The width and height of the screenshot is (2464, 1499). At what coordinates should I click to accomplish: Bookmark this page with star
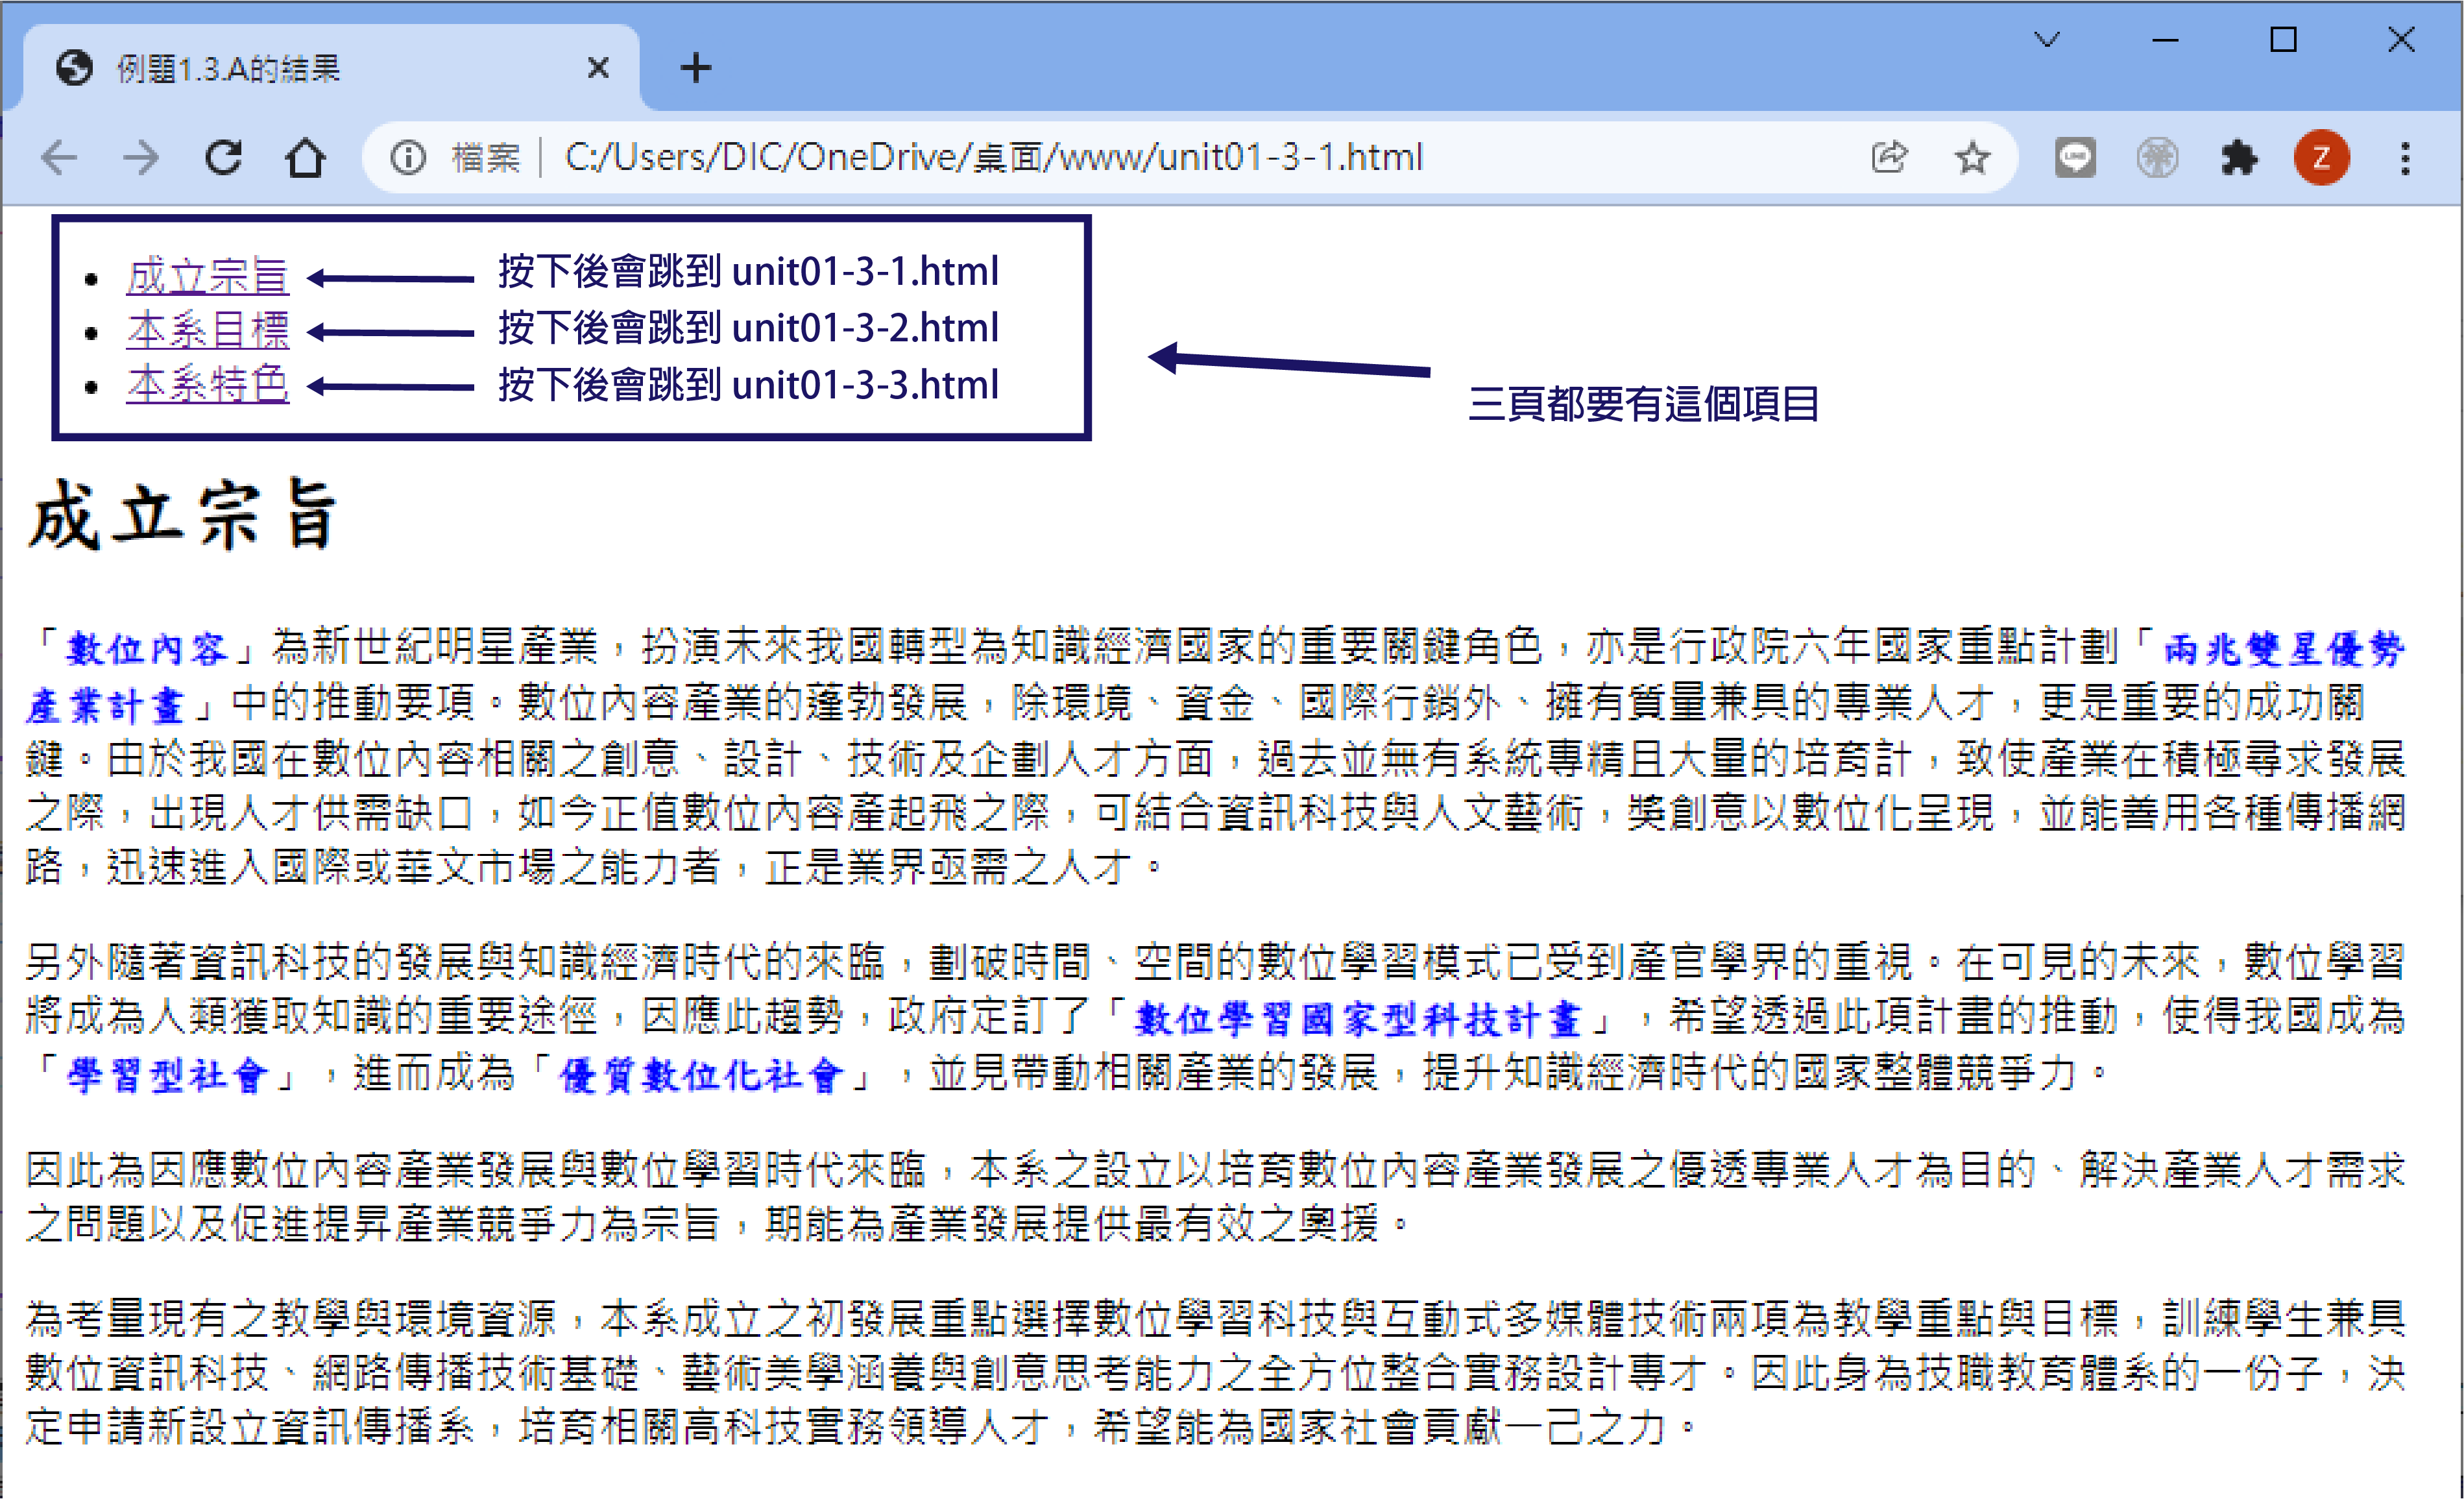[1972, 158]
